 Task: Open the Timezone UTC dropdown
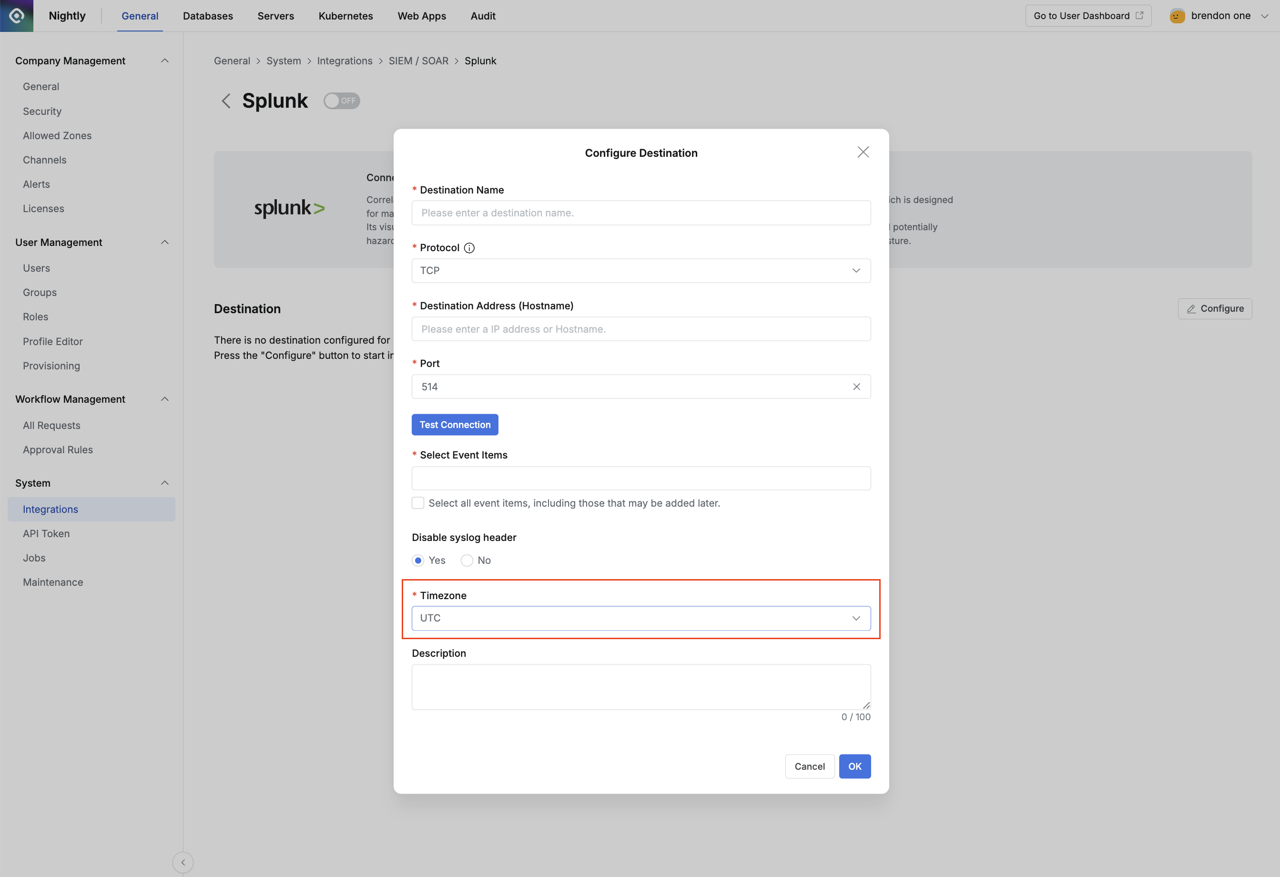tap(640, 618)
